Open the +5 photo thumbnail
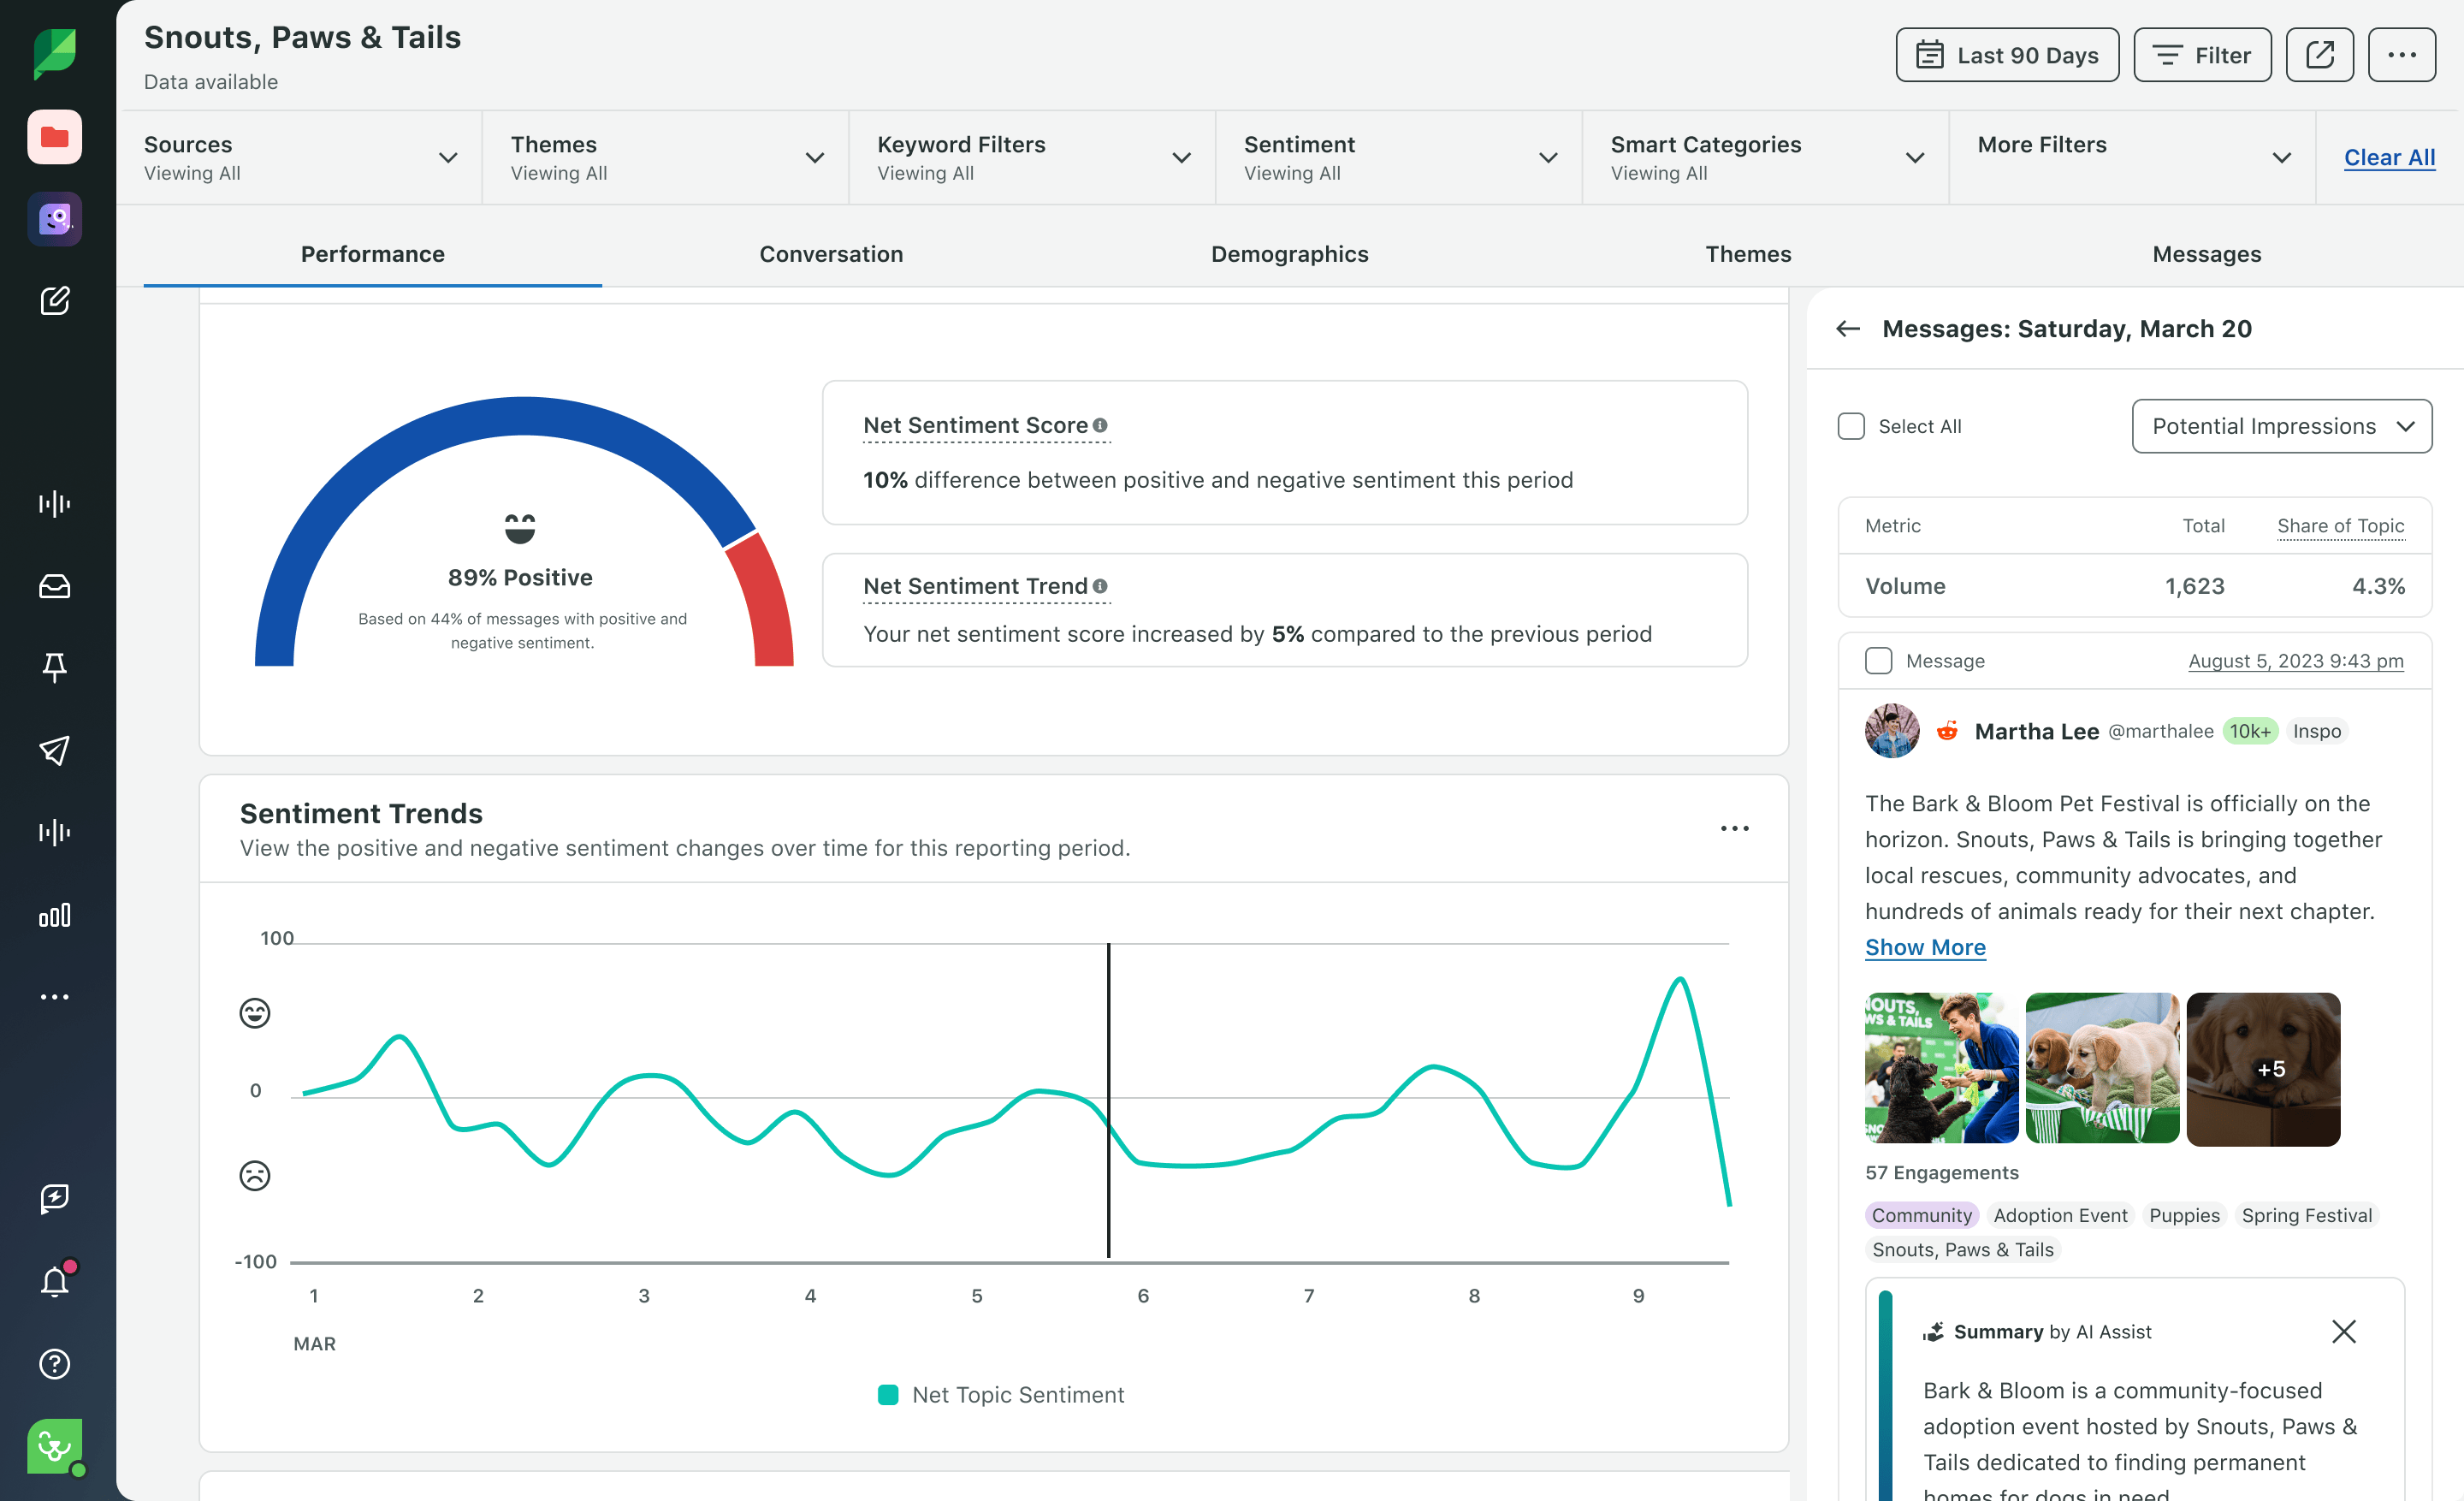This screenshot has height=1501, width=2464. 2264,1069
